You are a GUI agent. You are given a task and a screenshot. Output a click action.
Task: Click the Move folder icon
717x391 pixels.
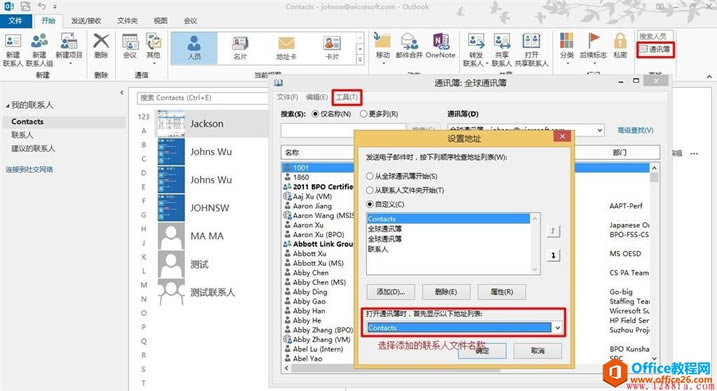(382, 41)
